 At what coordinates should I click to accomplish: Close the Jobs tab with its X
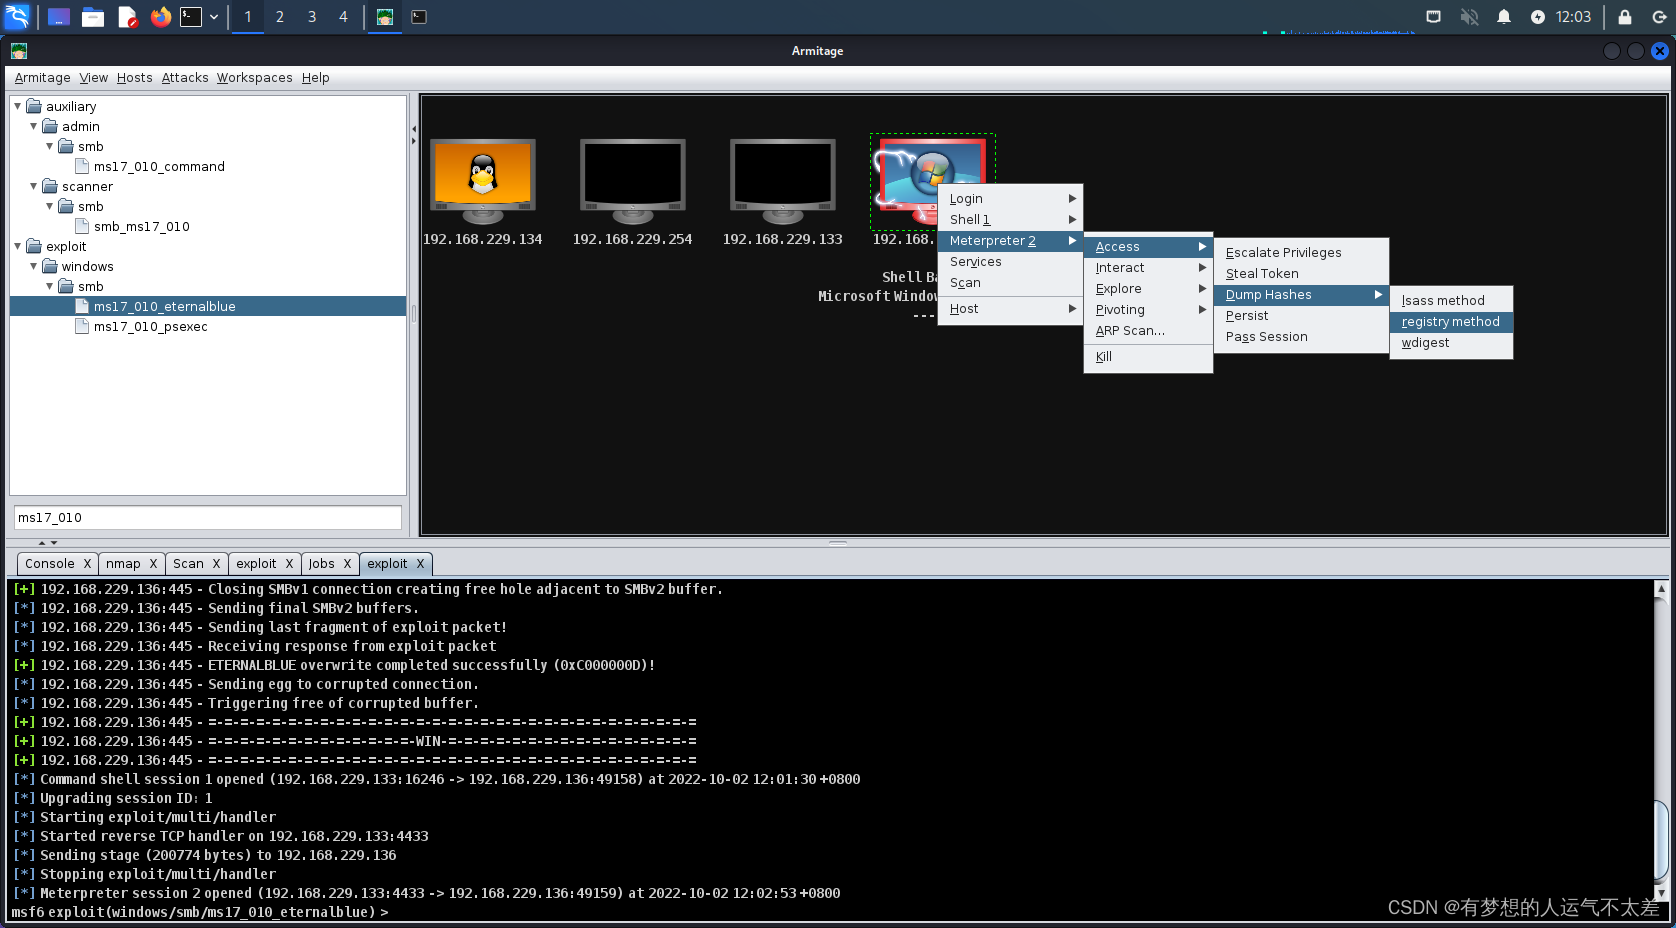(348, 564)
